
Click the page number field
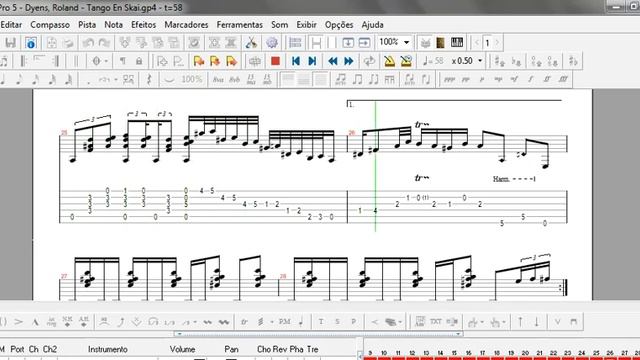pos(487,42)
